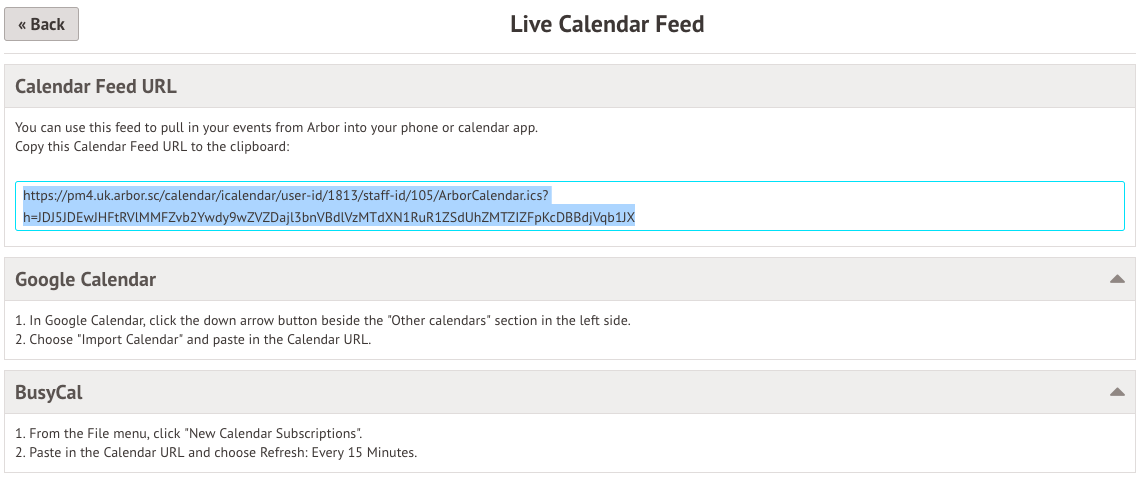
Task: Click BusyCal instruction step 2
Action: coord(215,452)
